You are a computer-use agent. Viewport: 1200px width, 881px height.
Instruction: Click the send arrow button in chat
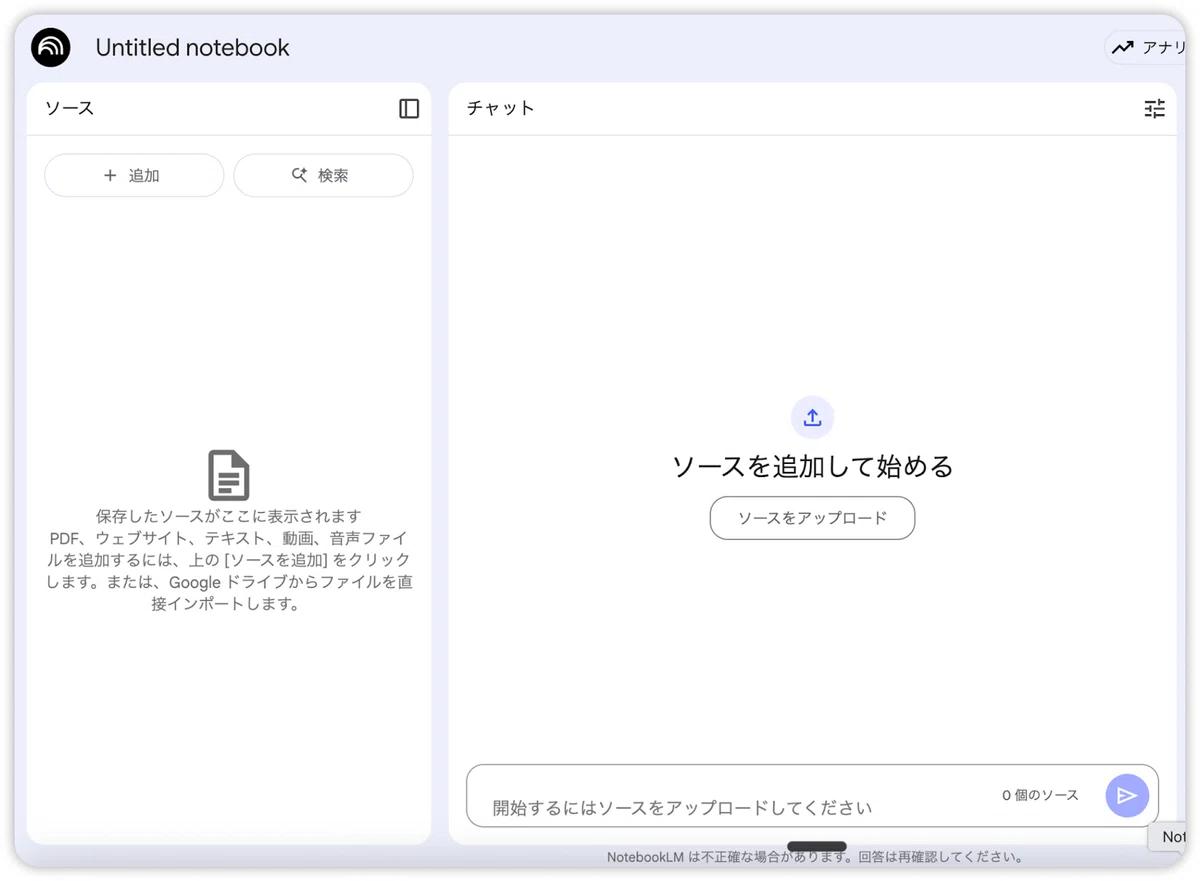[1127, 796]
